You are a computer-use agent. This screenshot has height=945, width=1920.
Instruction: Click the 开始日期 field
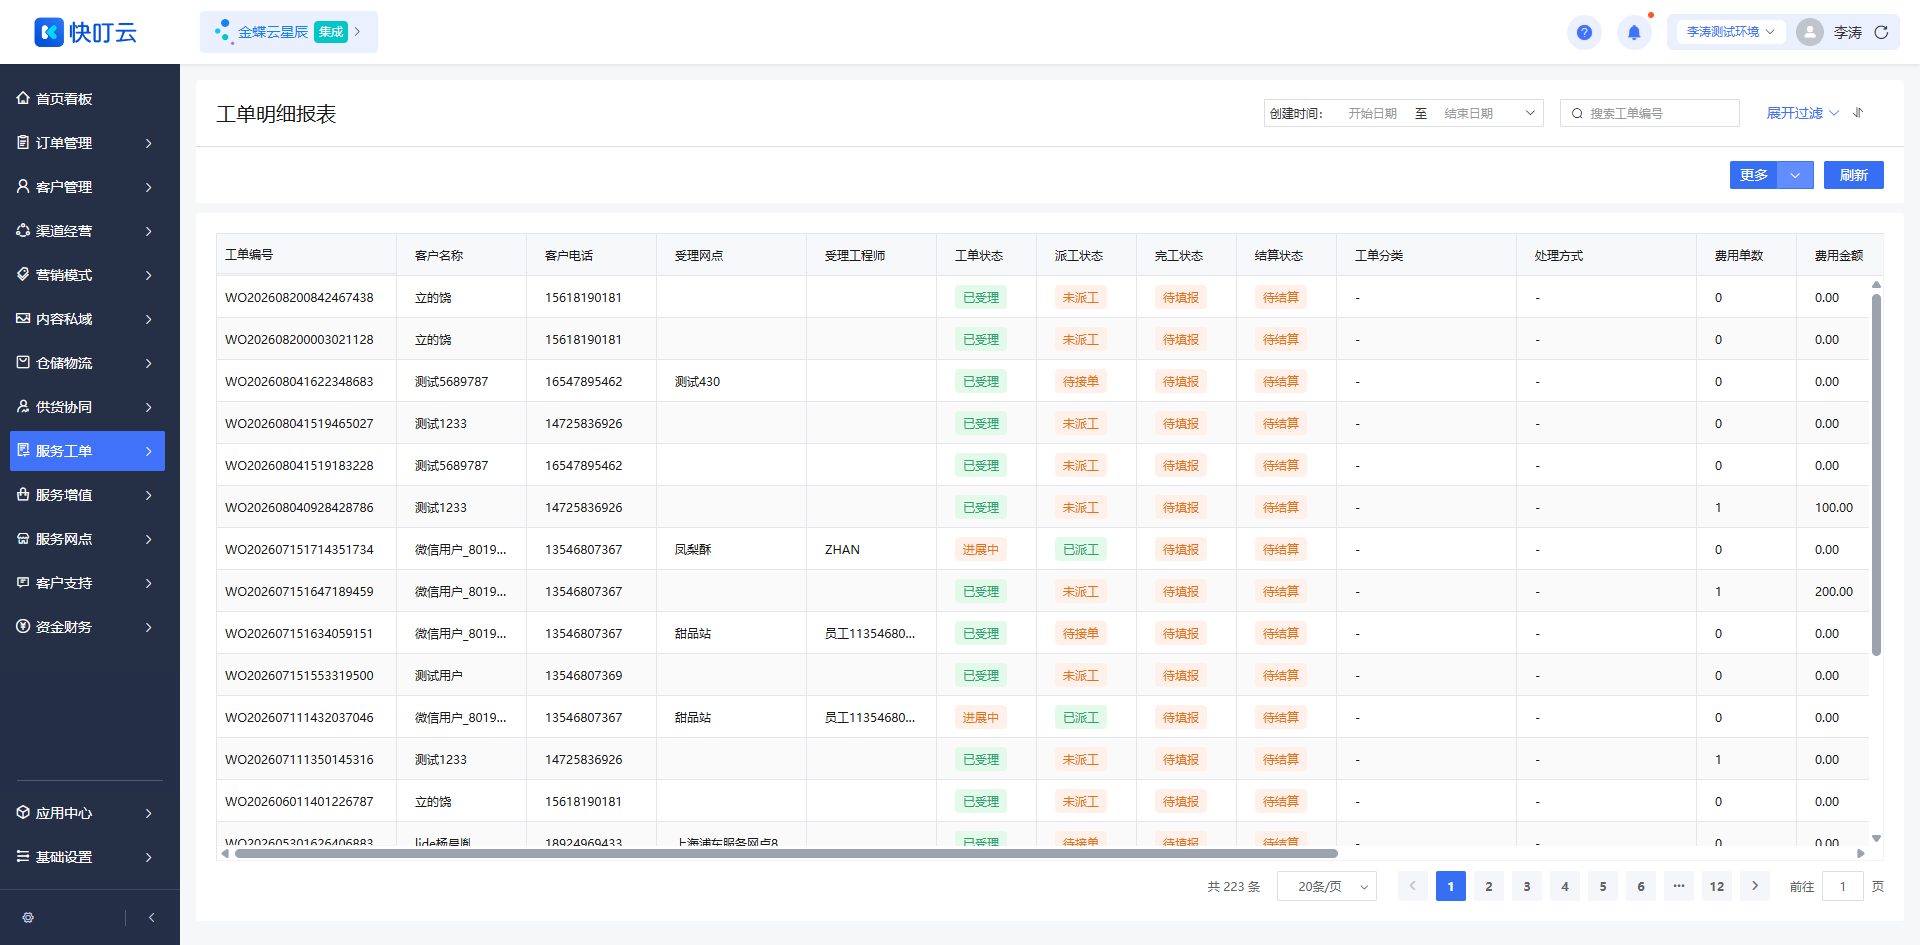tap(1372, 113)
